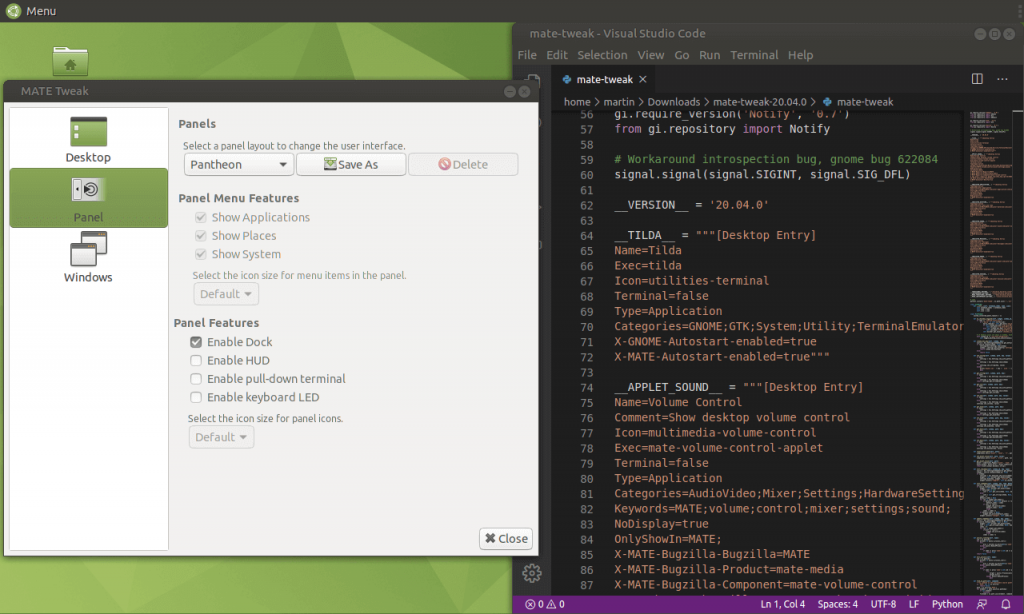Image resolution: width=1024 pixels, height=614 pixels.
Task: Click the mate-tweak editor tab
Action: click(x=599, y=78)
